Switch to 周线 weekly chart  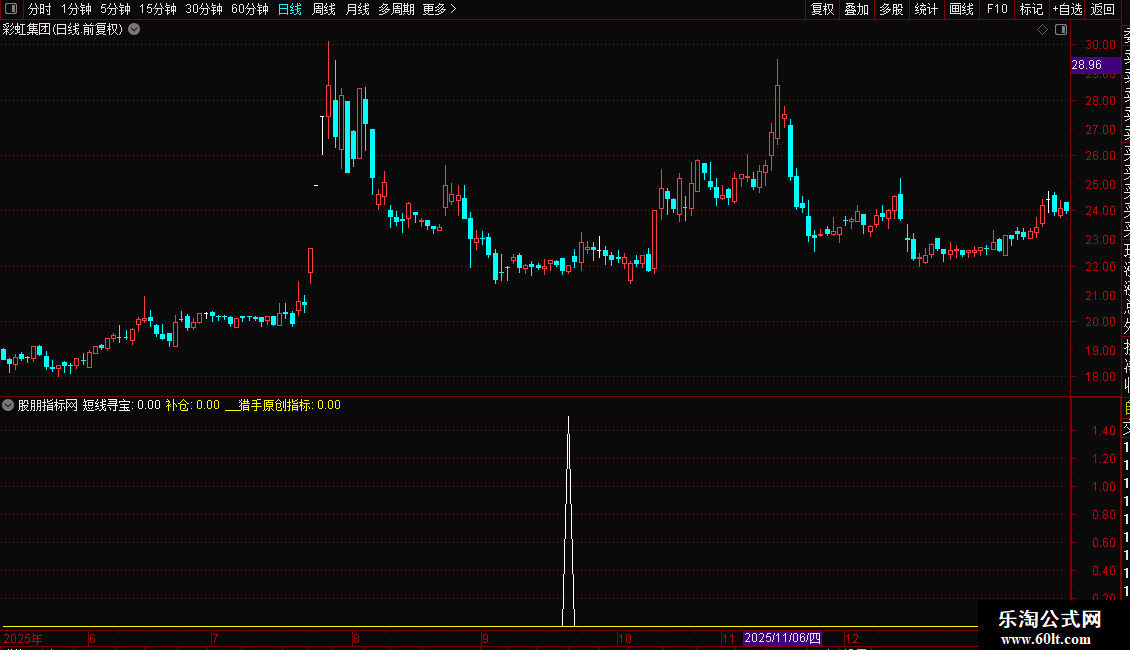[x=324, y=9]
